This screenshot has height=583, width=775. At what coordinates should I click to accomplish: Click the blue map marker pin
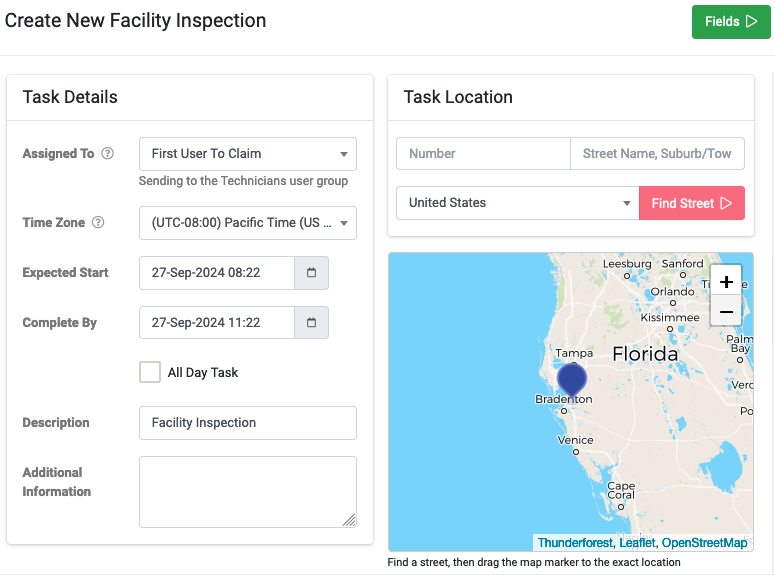point(572,381)
